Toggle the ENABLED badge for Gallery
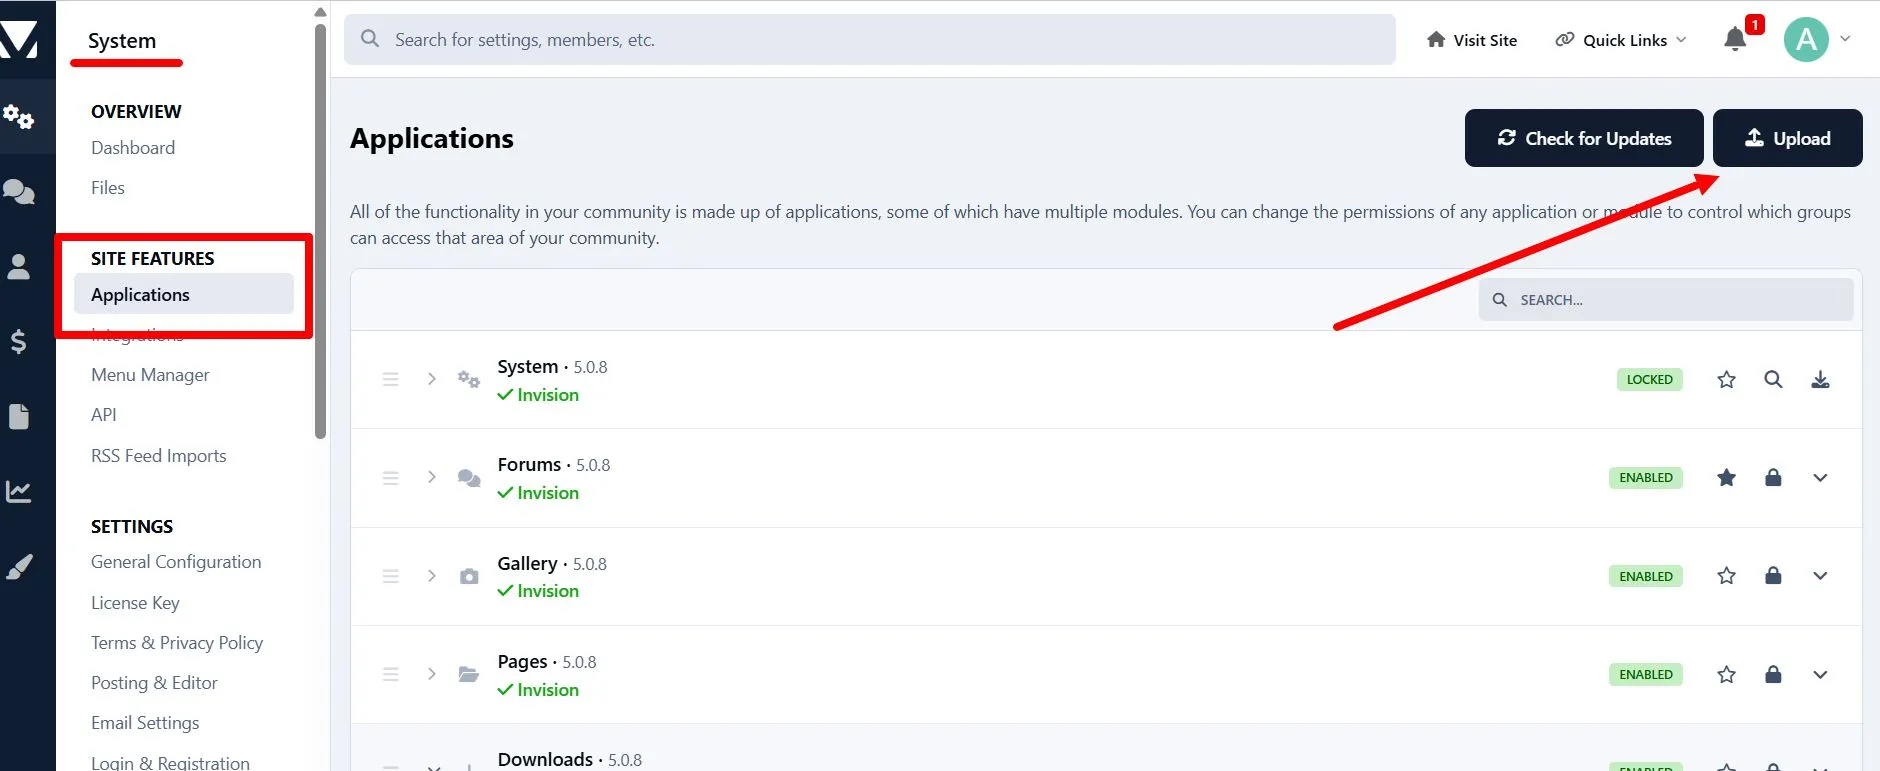The image size is (1880, 771). point(1646,576)
